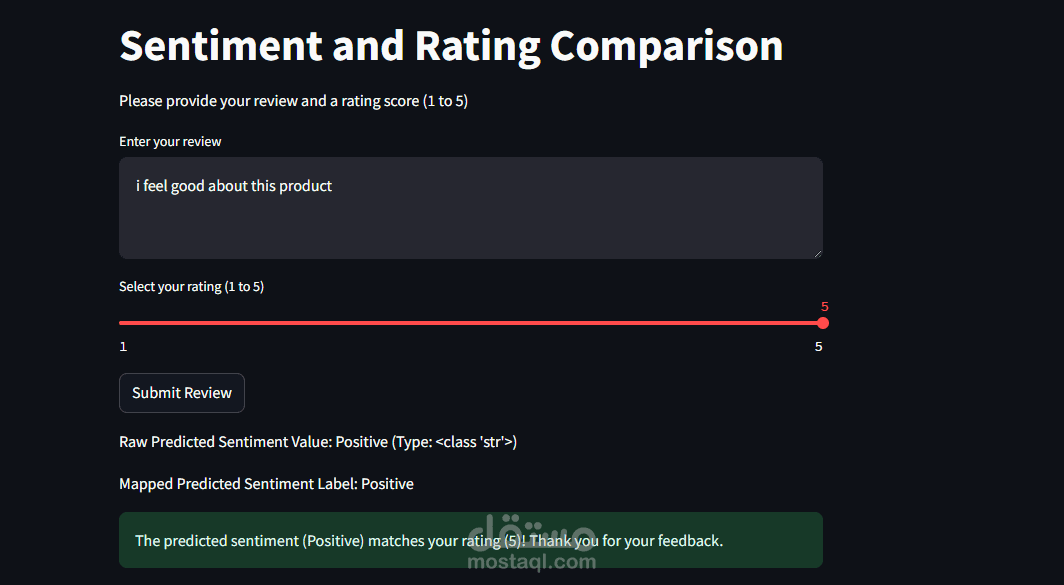
Task: Click the 'Enter your review' field label
Action: tap(170, 142)
